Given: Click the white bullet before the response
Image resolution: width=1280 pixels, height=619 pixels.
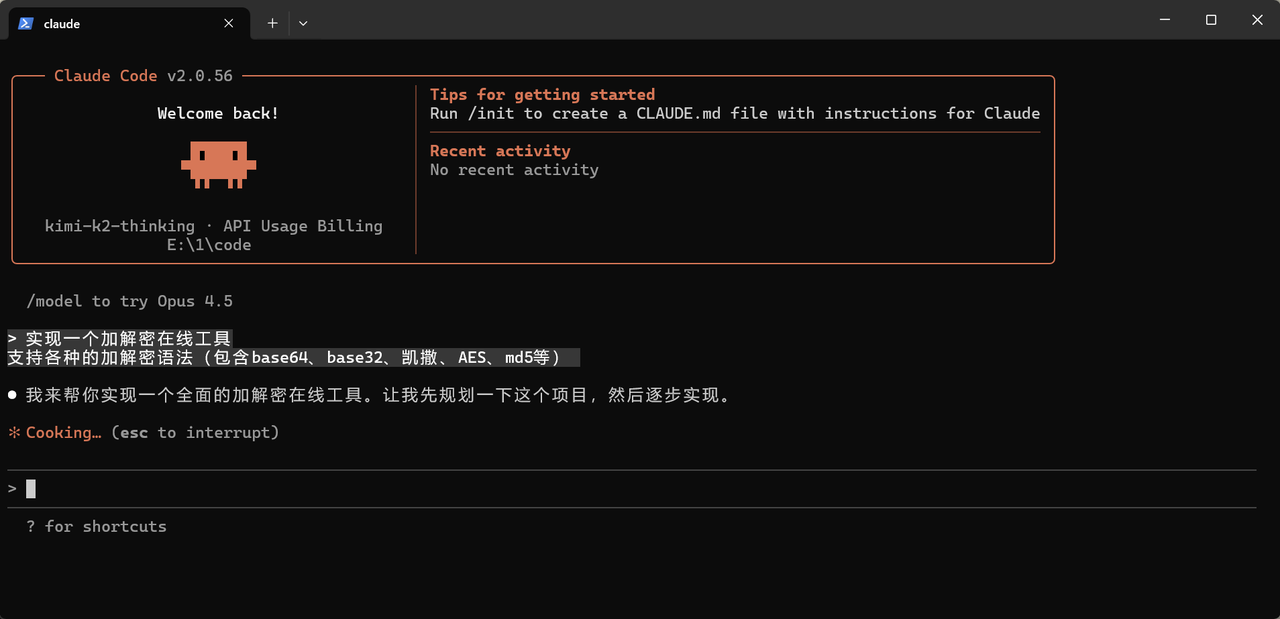Looking at the screenshot, I should 13,396.
